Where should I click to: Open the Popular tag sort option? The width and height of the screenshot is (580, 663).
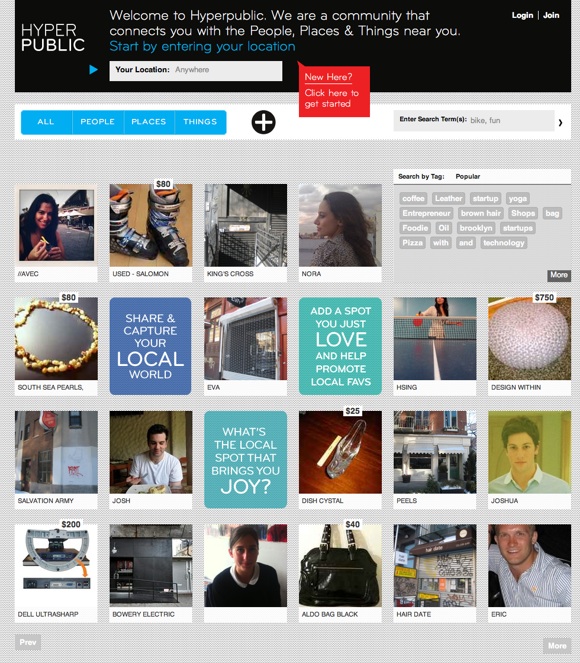pos(468,176)
